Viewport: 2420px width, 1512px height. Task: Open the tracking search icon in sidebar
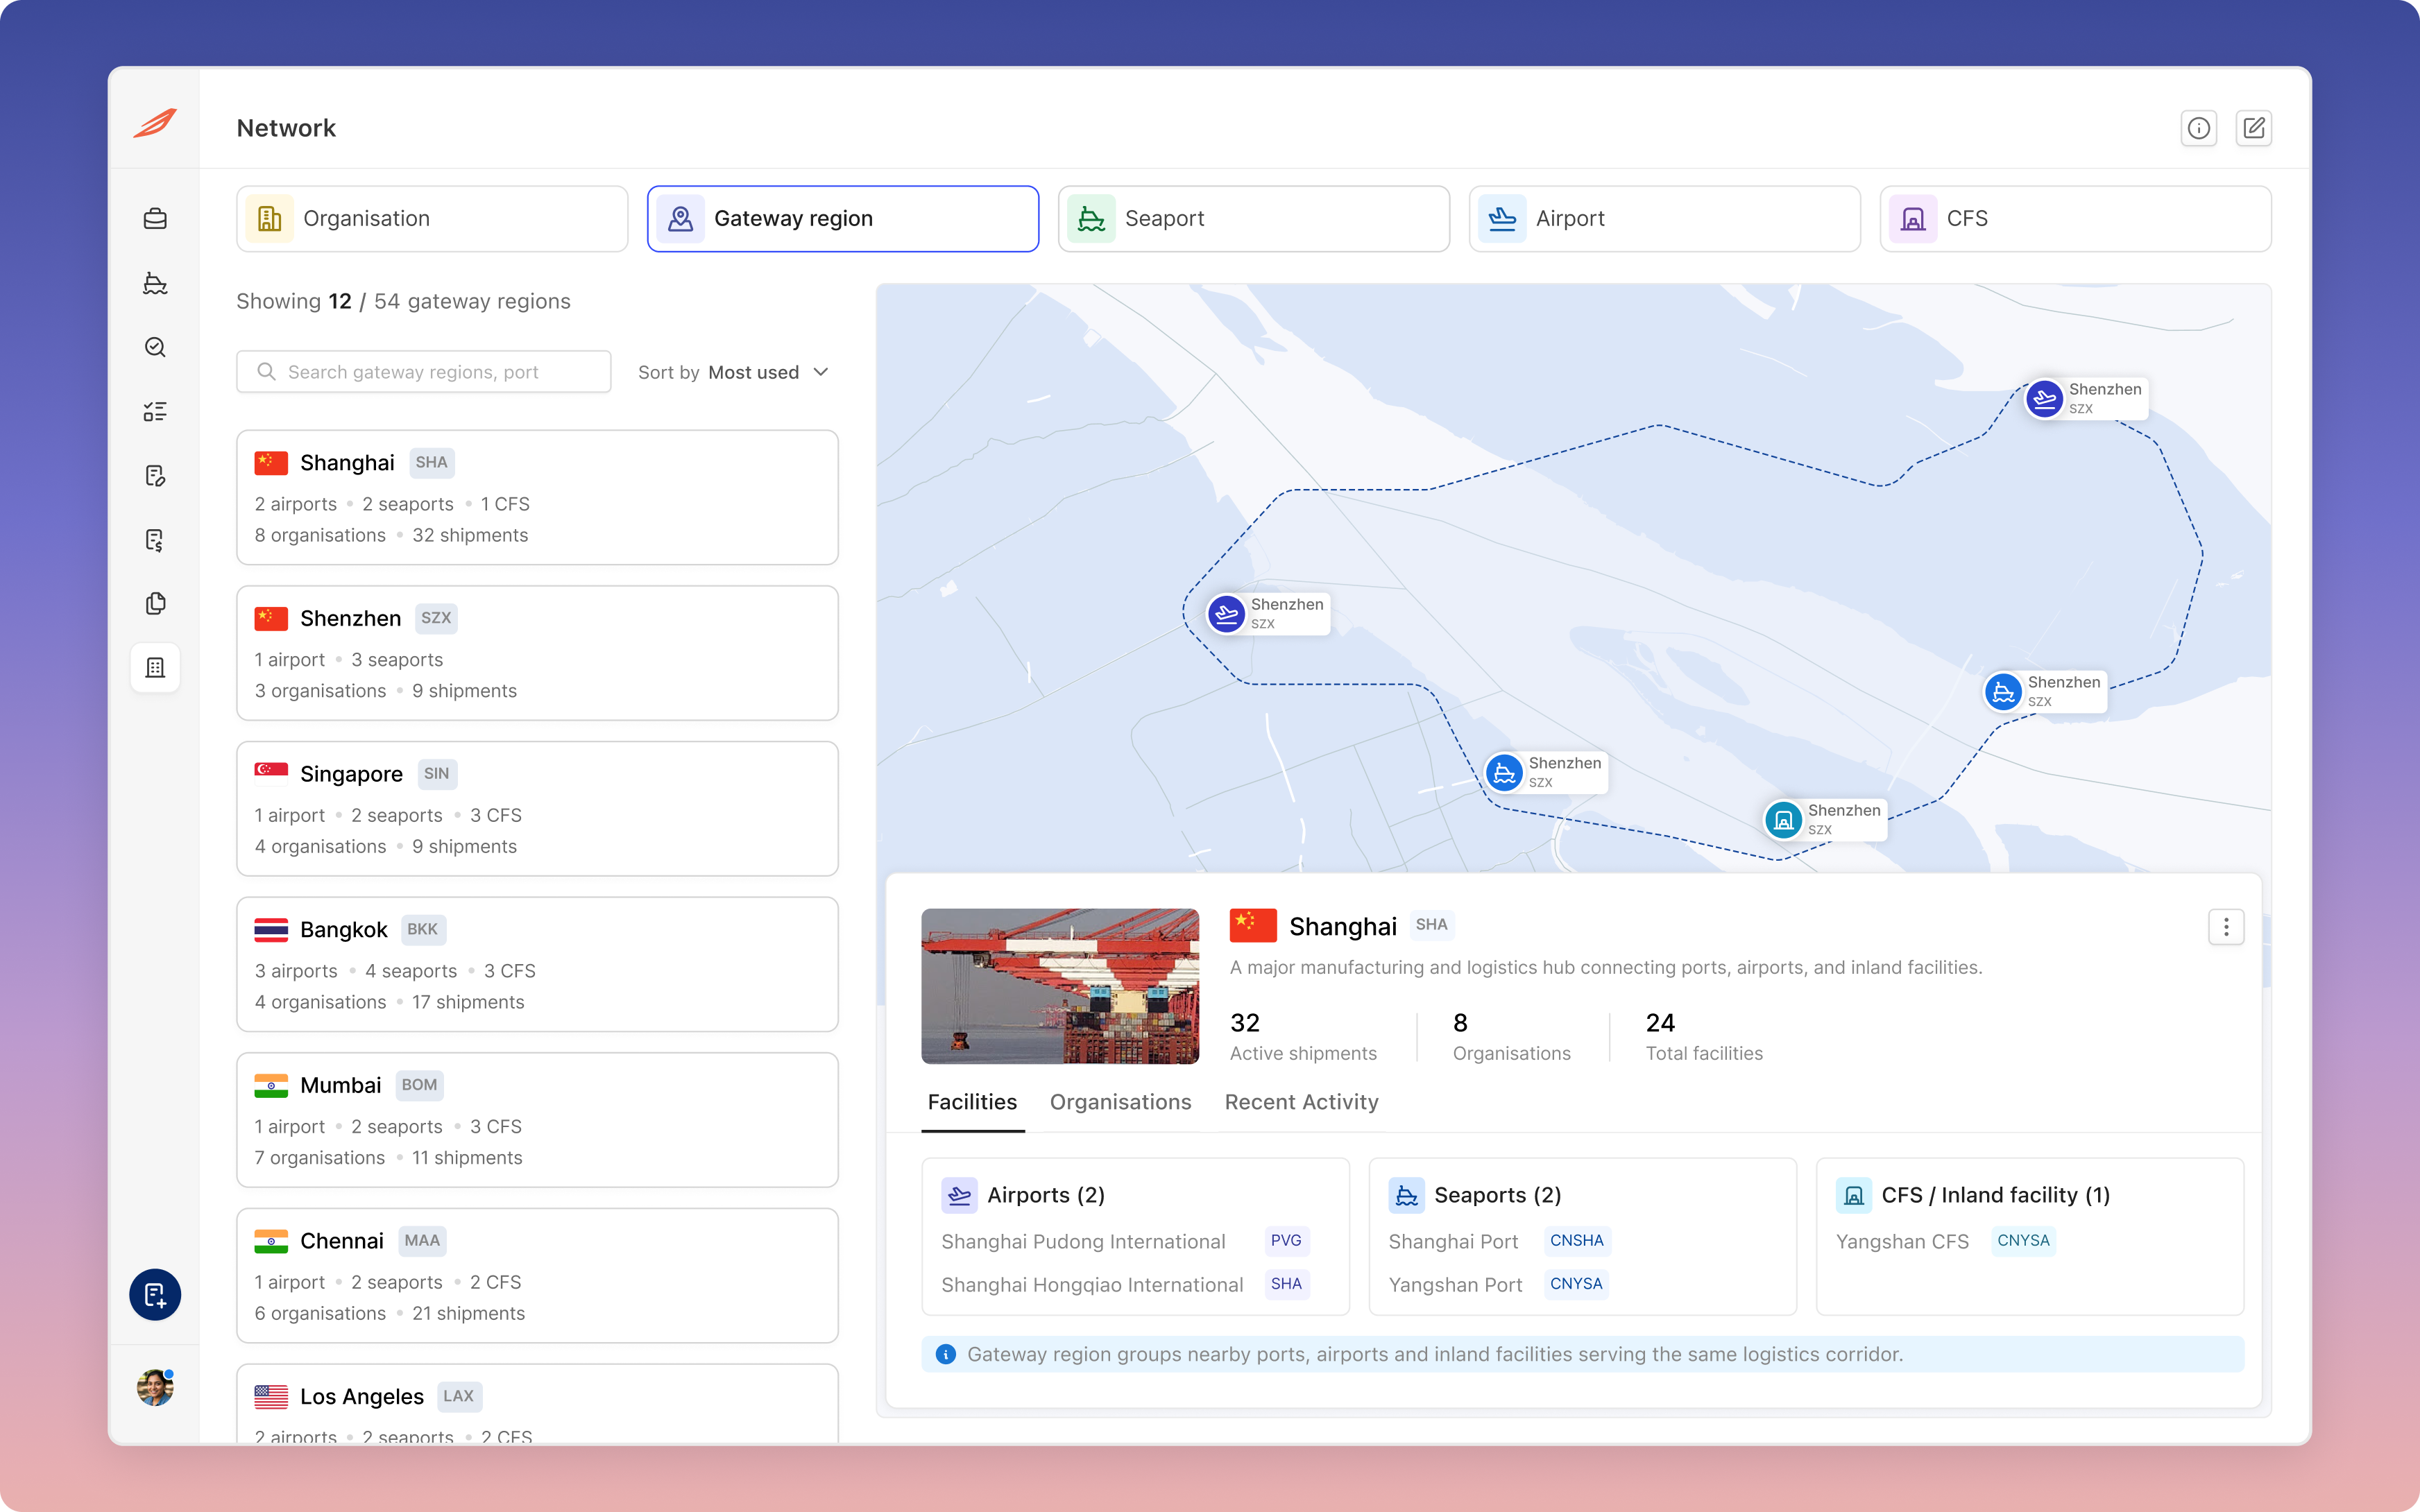155,347
